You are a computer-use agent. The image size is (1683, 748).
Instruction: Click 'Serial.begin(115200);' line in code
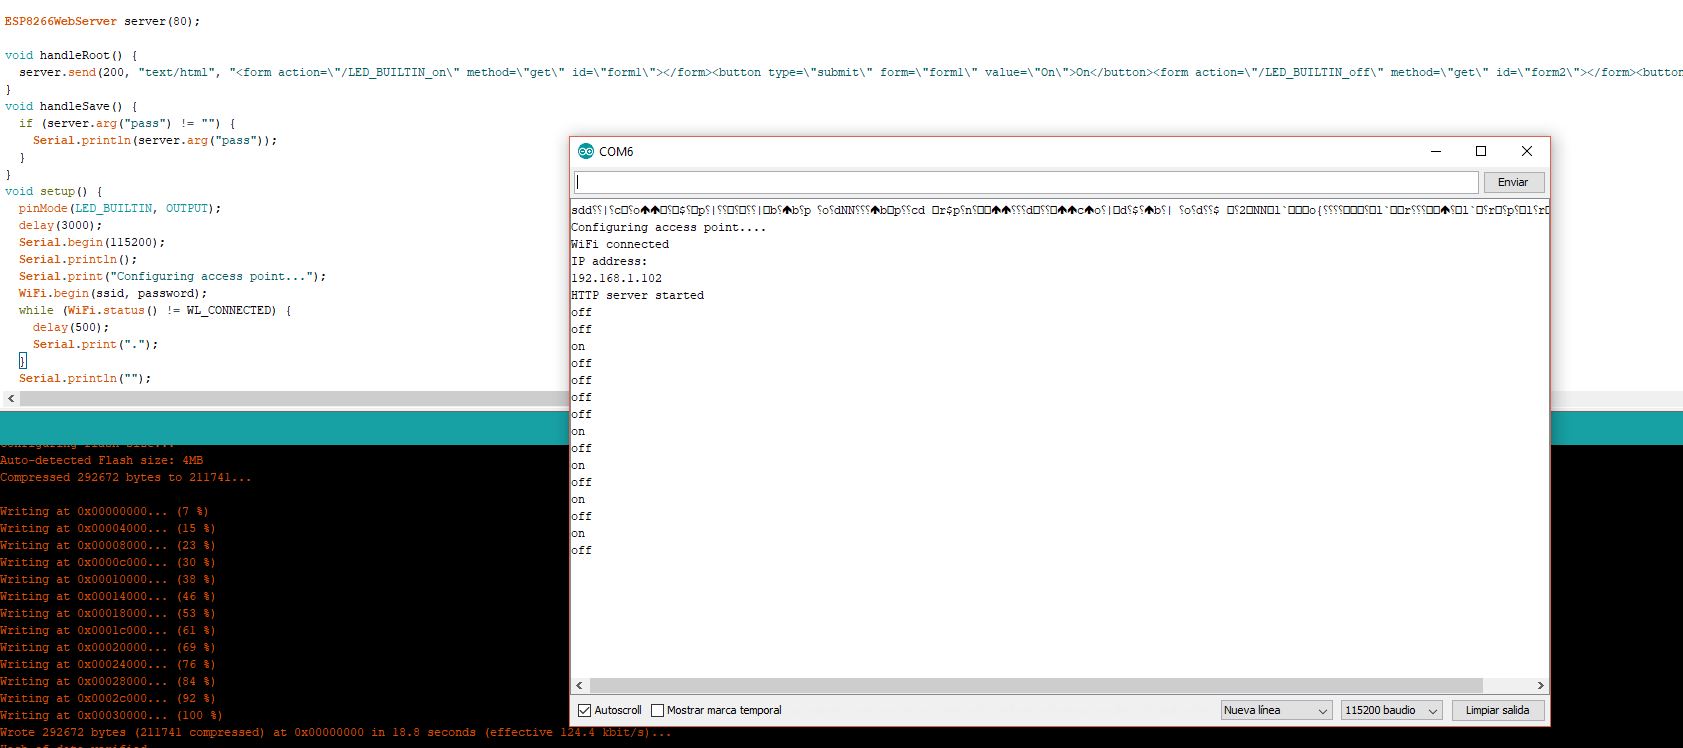(x=92, y=242)
